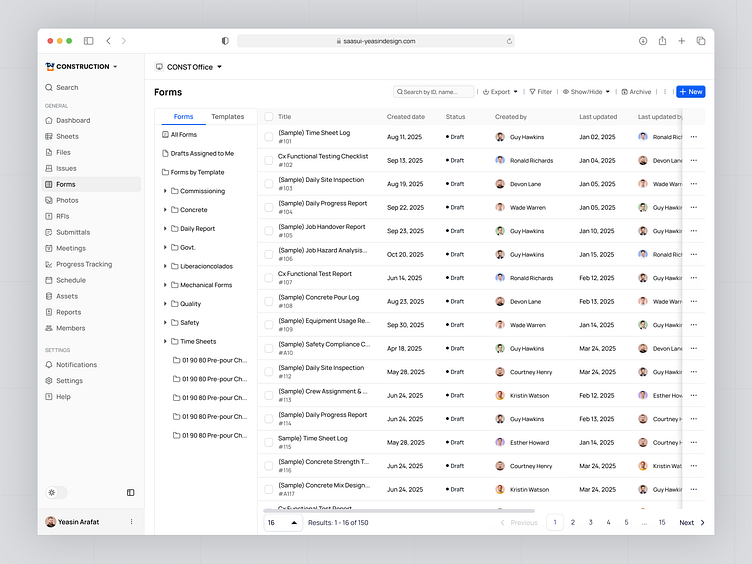Click the Photos icon in sidebar
The width and height of the screenshot is (752, 564).
[48, 200]
